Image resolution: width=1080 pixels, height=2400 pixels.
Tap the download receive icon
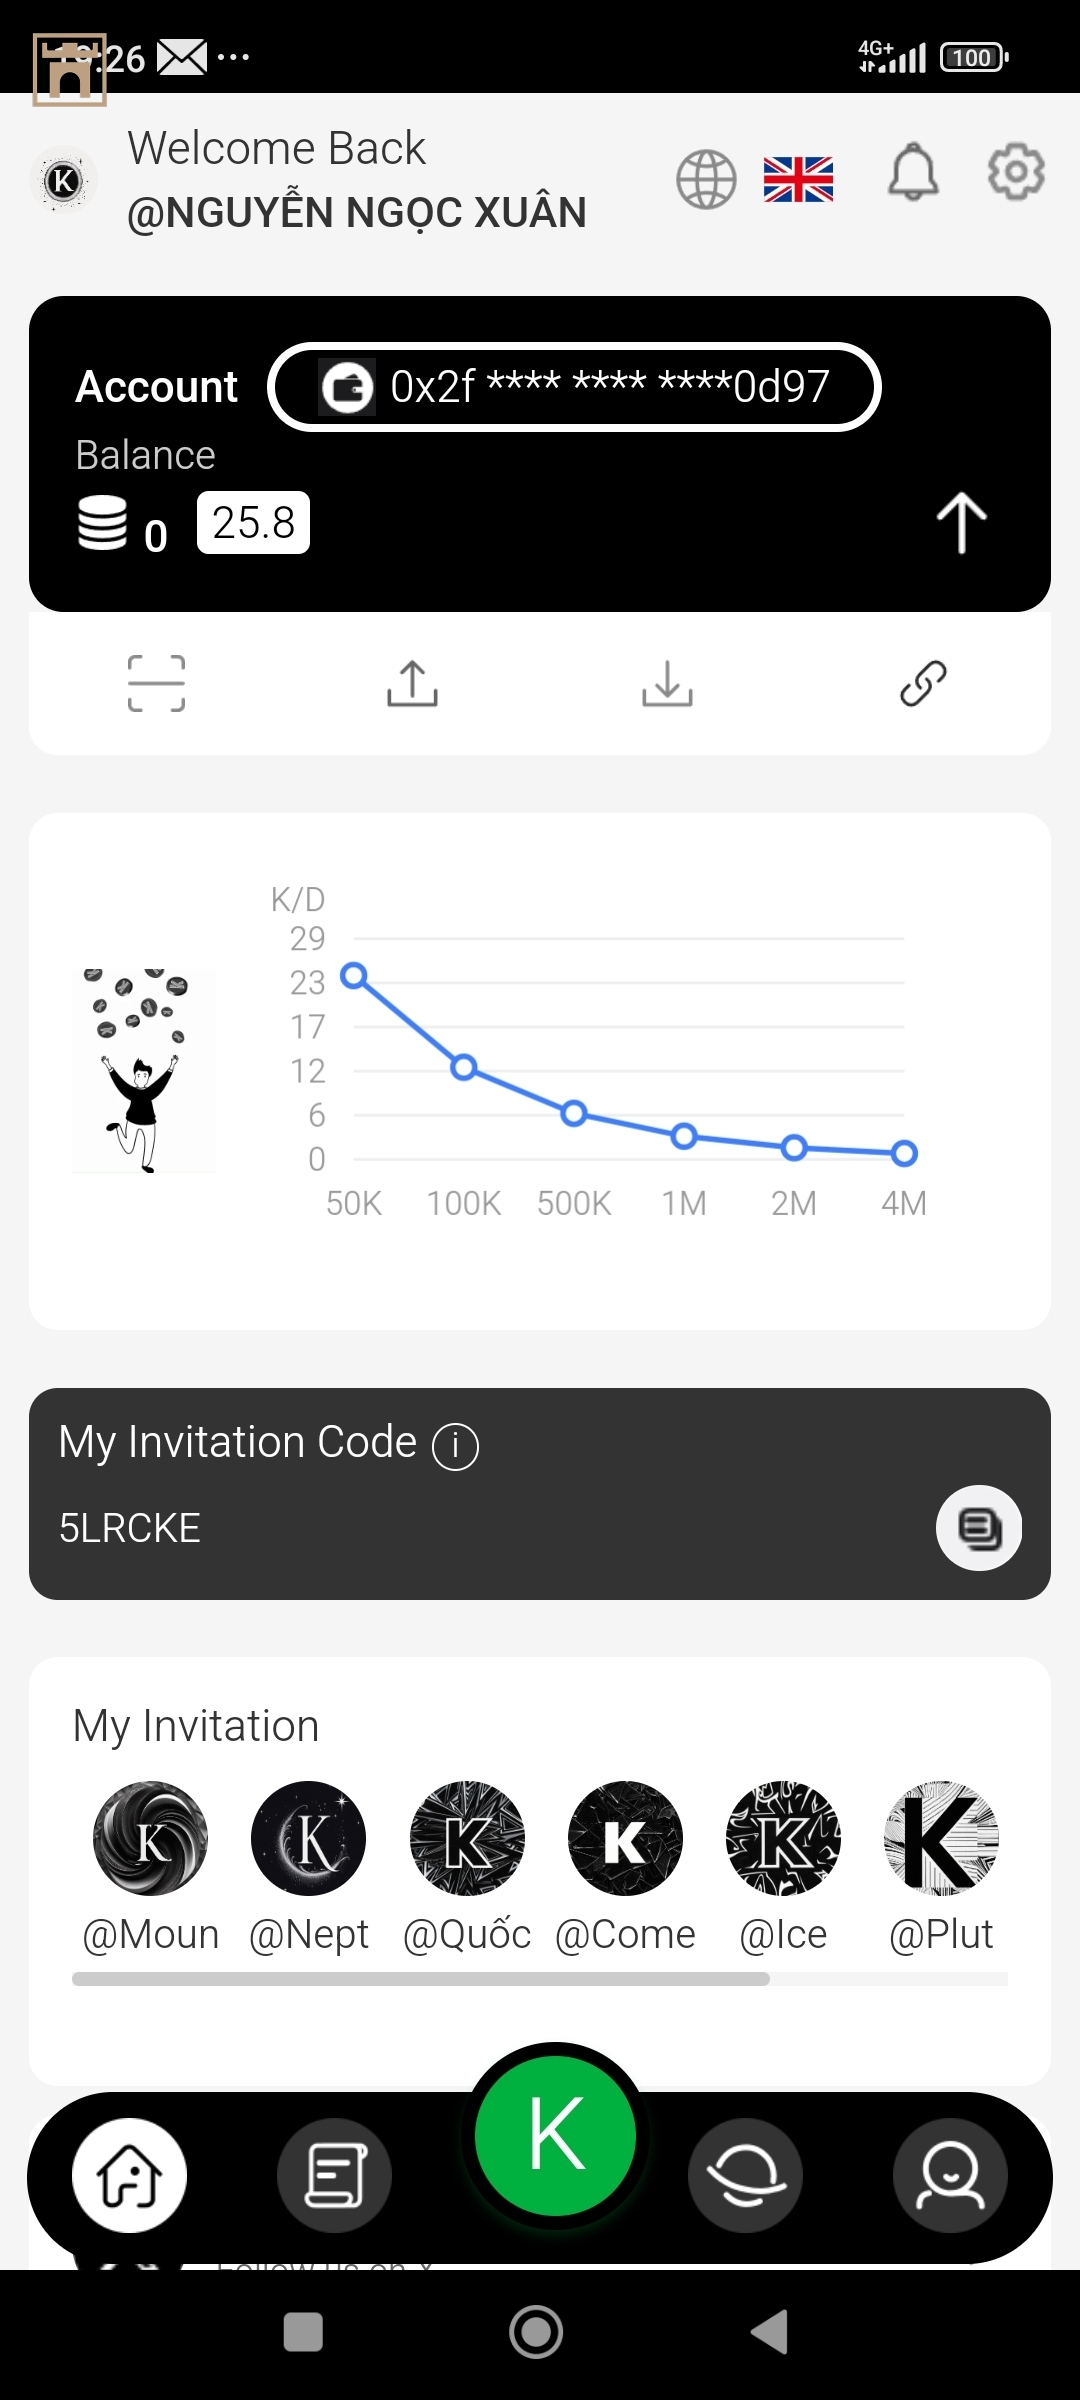[x=667, y=684]
